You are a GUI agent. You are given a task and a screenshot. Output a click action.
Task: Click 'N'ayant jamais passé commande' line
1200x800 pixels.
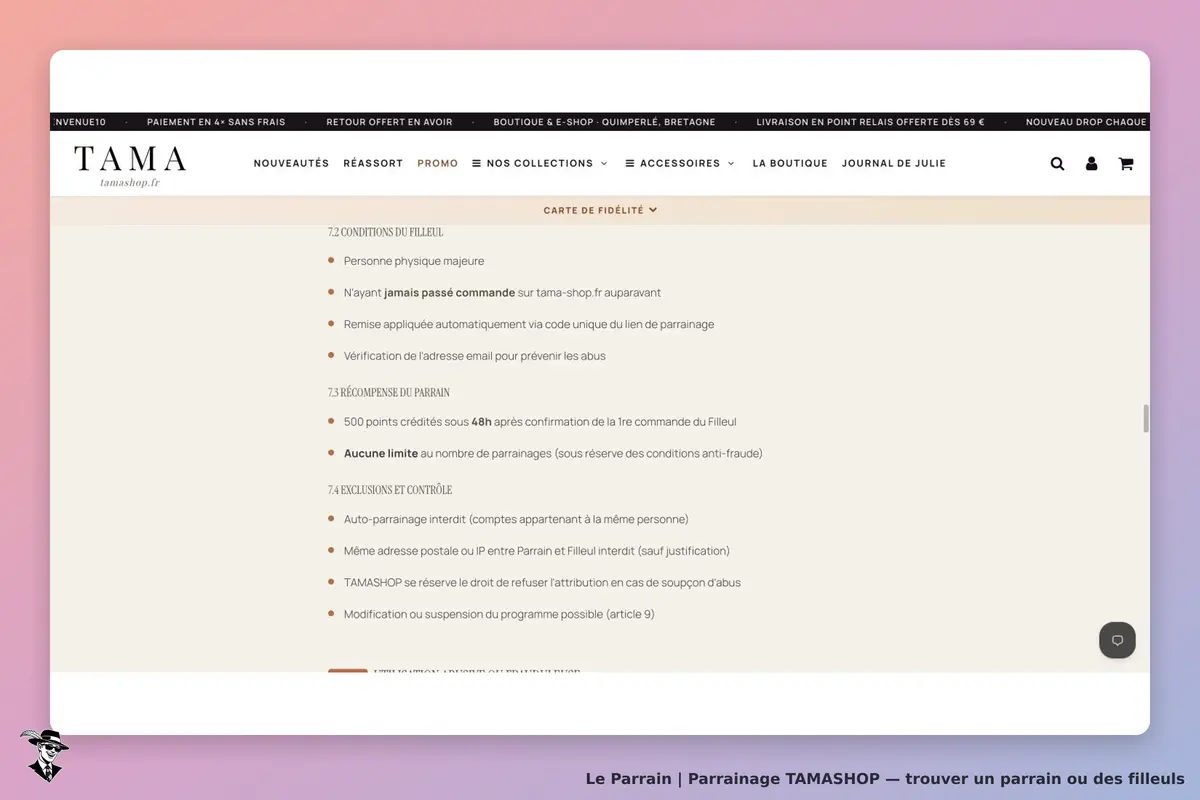click(x=502, y=293)
